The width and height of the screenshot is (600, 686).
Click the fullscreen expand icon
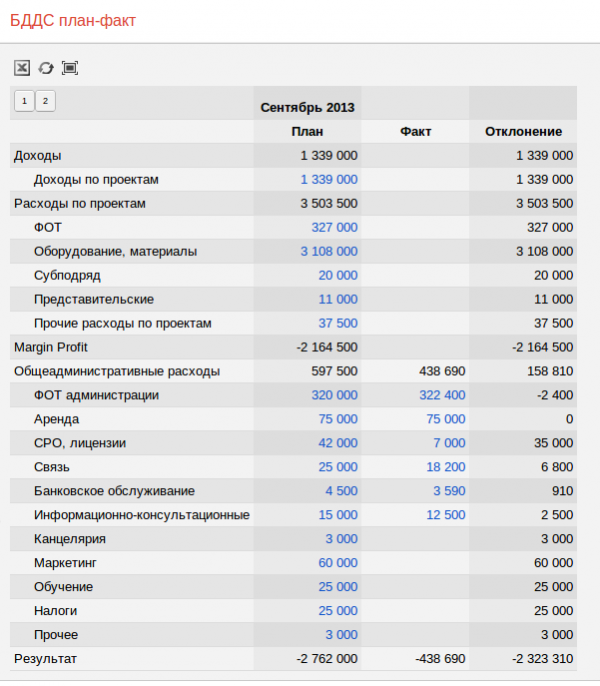coord(69,68)
